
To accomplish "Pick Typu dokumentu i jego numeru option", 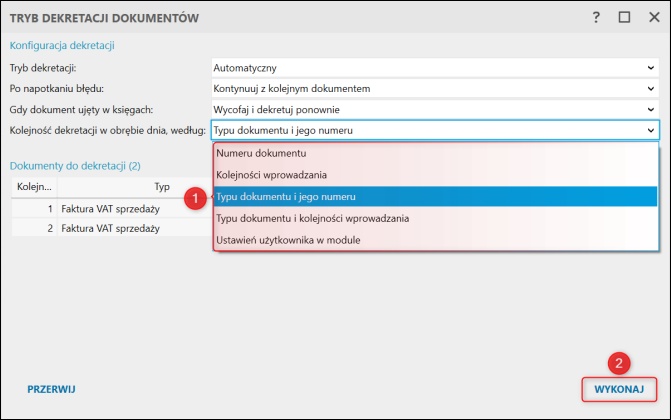I will click(x=286, y=197).
